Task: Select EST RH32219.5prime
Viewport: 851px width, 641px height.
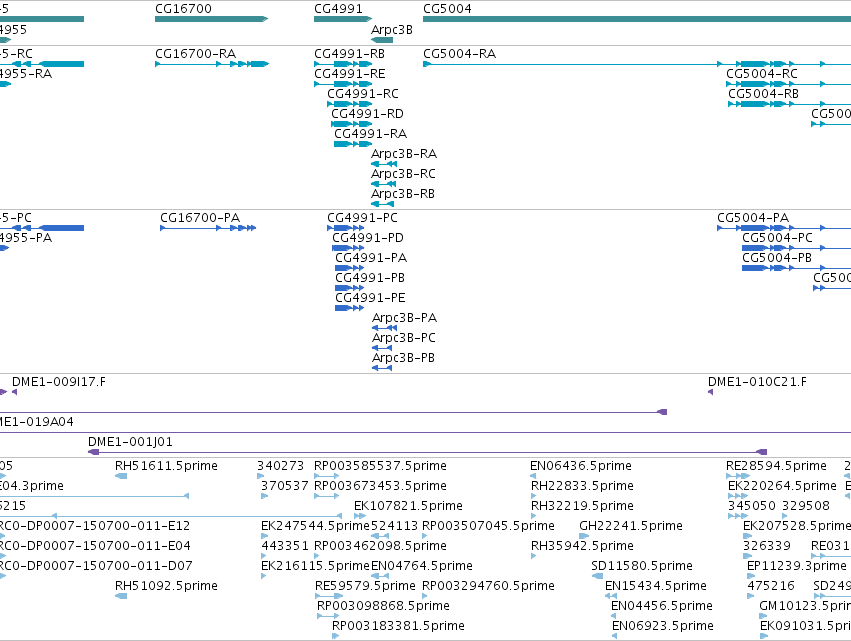Action: point(534,516)
